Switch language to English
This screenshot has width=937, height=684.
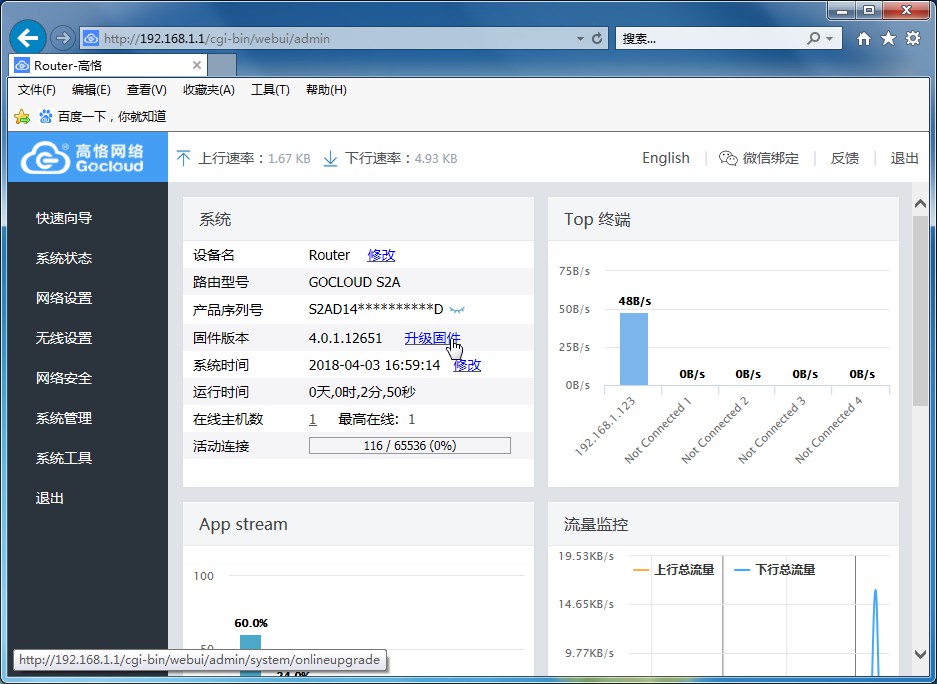666,158
